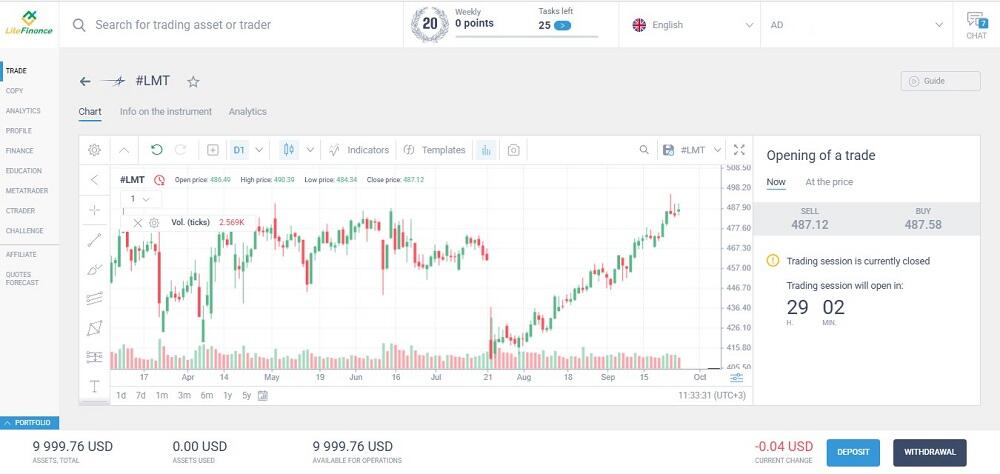This screenshot has height=474, width=1000.
Task: Set chart range to 5y
Action: [247, 396]
